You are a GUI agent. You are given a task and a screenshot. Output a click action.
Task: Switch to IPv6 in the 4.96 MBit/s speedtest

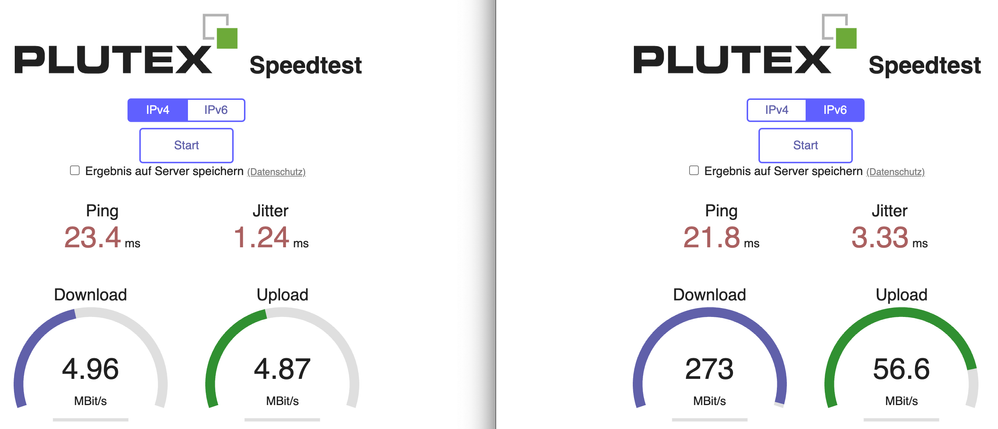215,110
